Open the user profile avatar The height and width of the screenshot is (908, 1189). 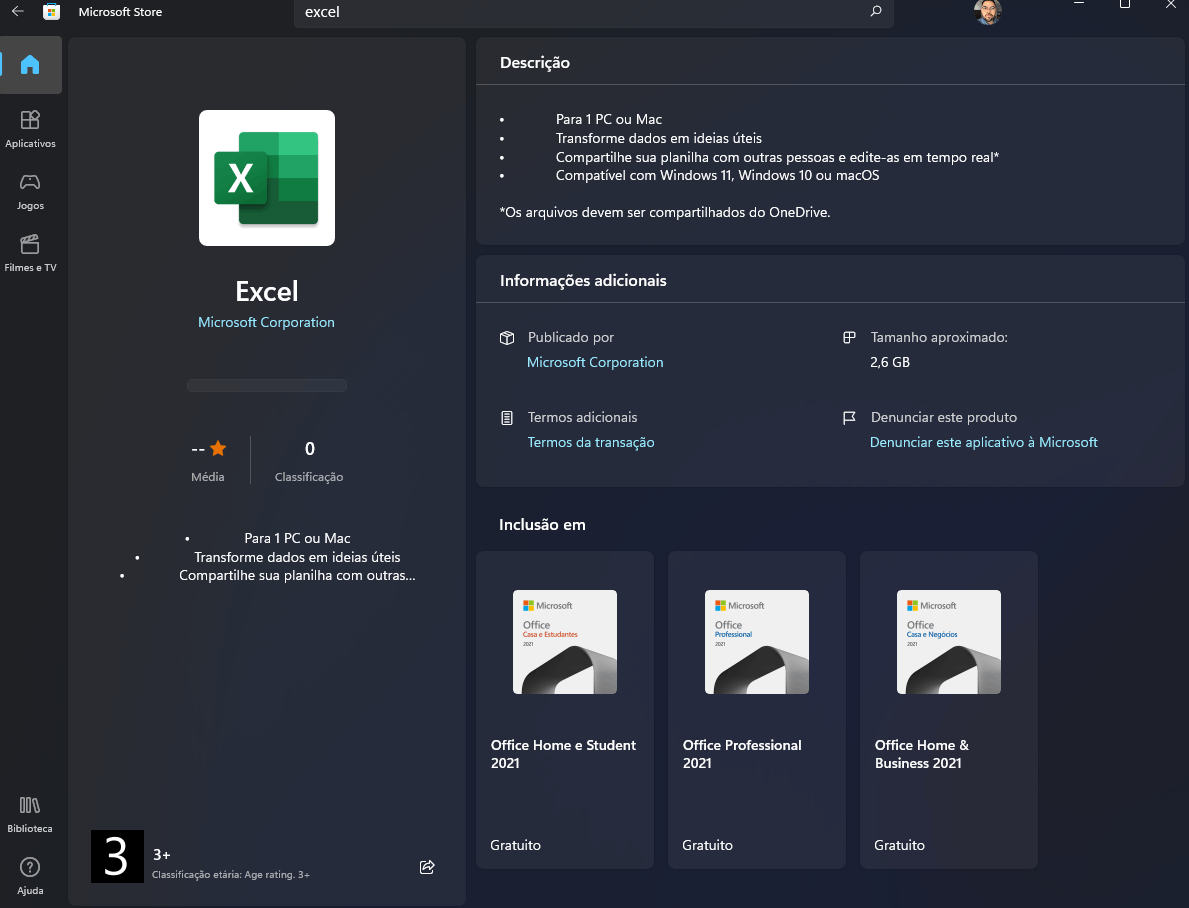(987, 12)
